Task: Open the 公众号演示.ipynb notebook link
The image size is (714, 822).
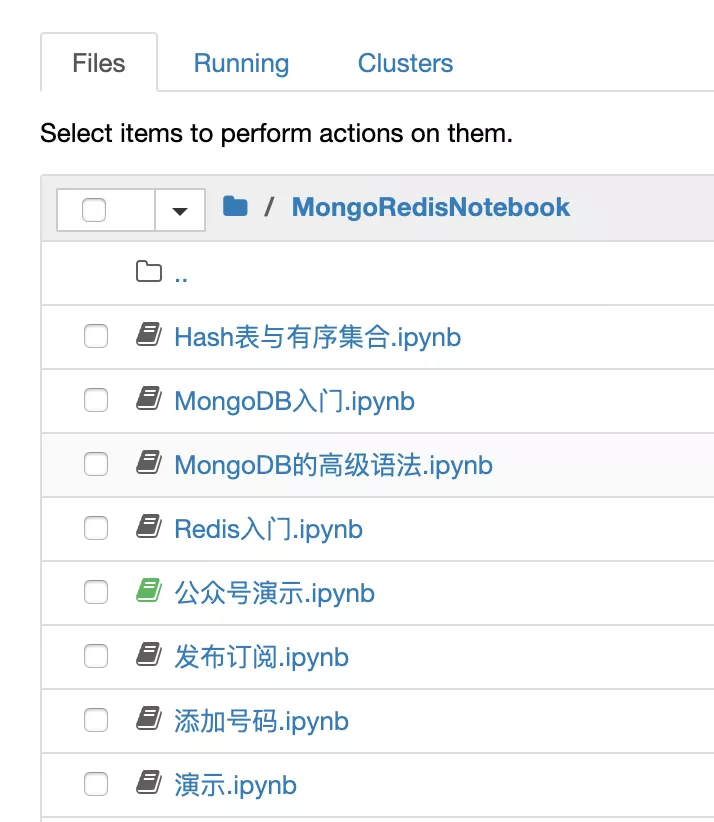Action: [274, 593]
